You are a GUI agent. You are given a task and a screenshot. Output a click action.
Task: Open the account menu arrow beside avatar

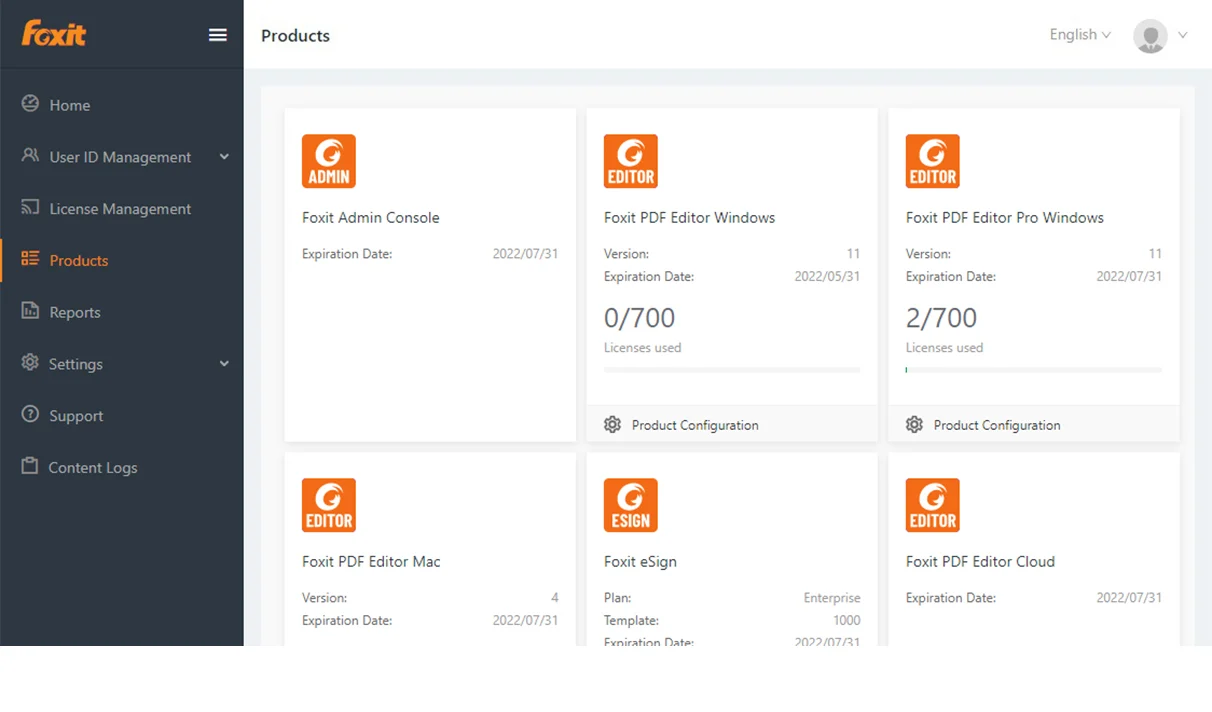[1183, 35]
